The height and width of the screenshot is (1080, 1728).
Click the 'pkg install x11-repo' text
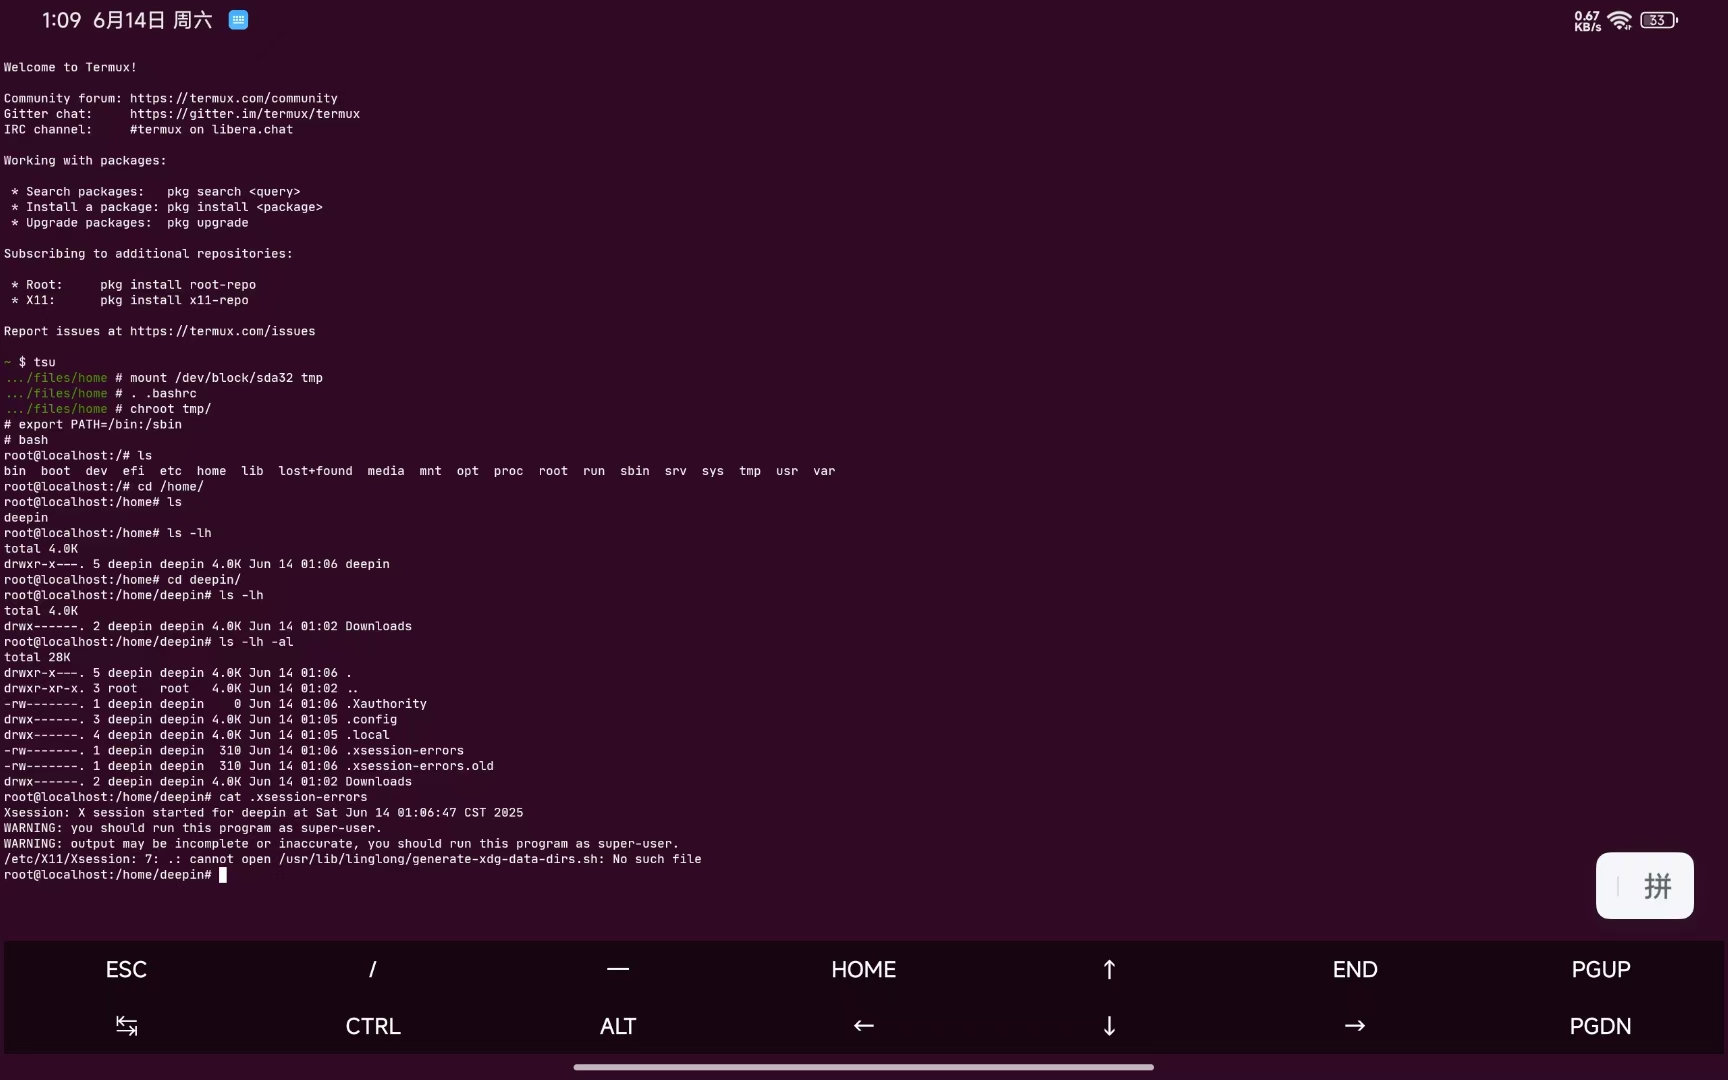pos(174,300)
